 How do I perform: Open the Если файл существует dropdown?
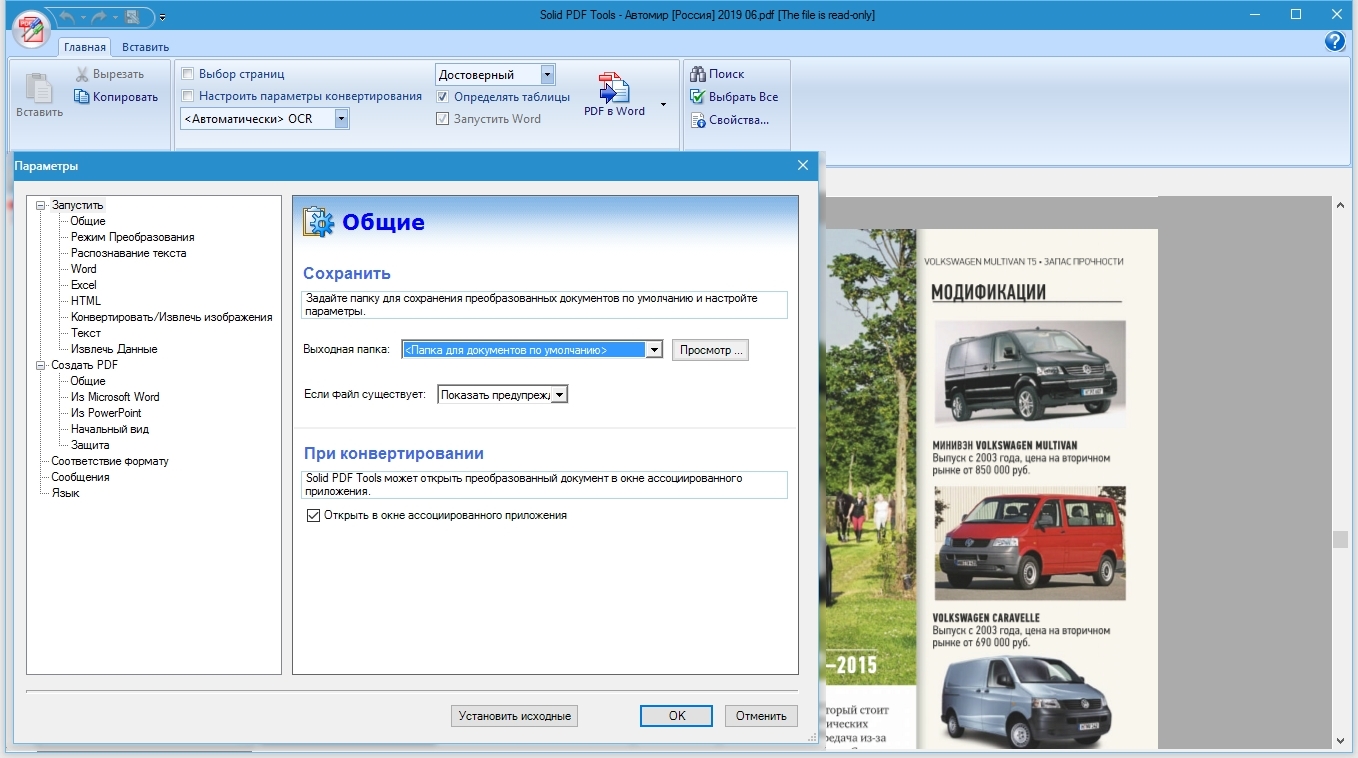[x=560, y=395]
